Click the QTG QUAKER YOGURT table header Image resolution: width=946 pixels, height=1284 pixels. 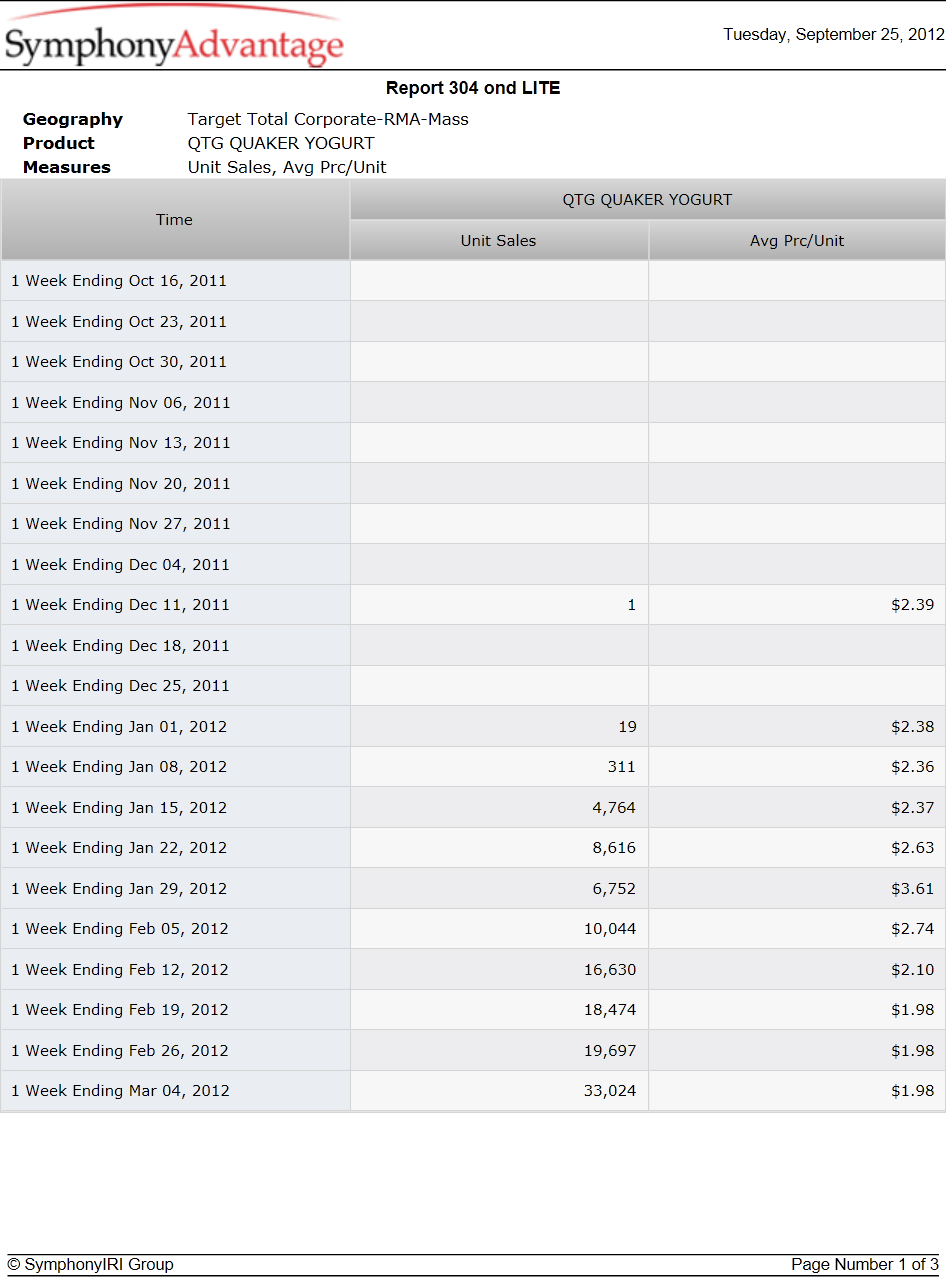pos(647,200)
